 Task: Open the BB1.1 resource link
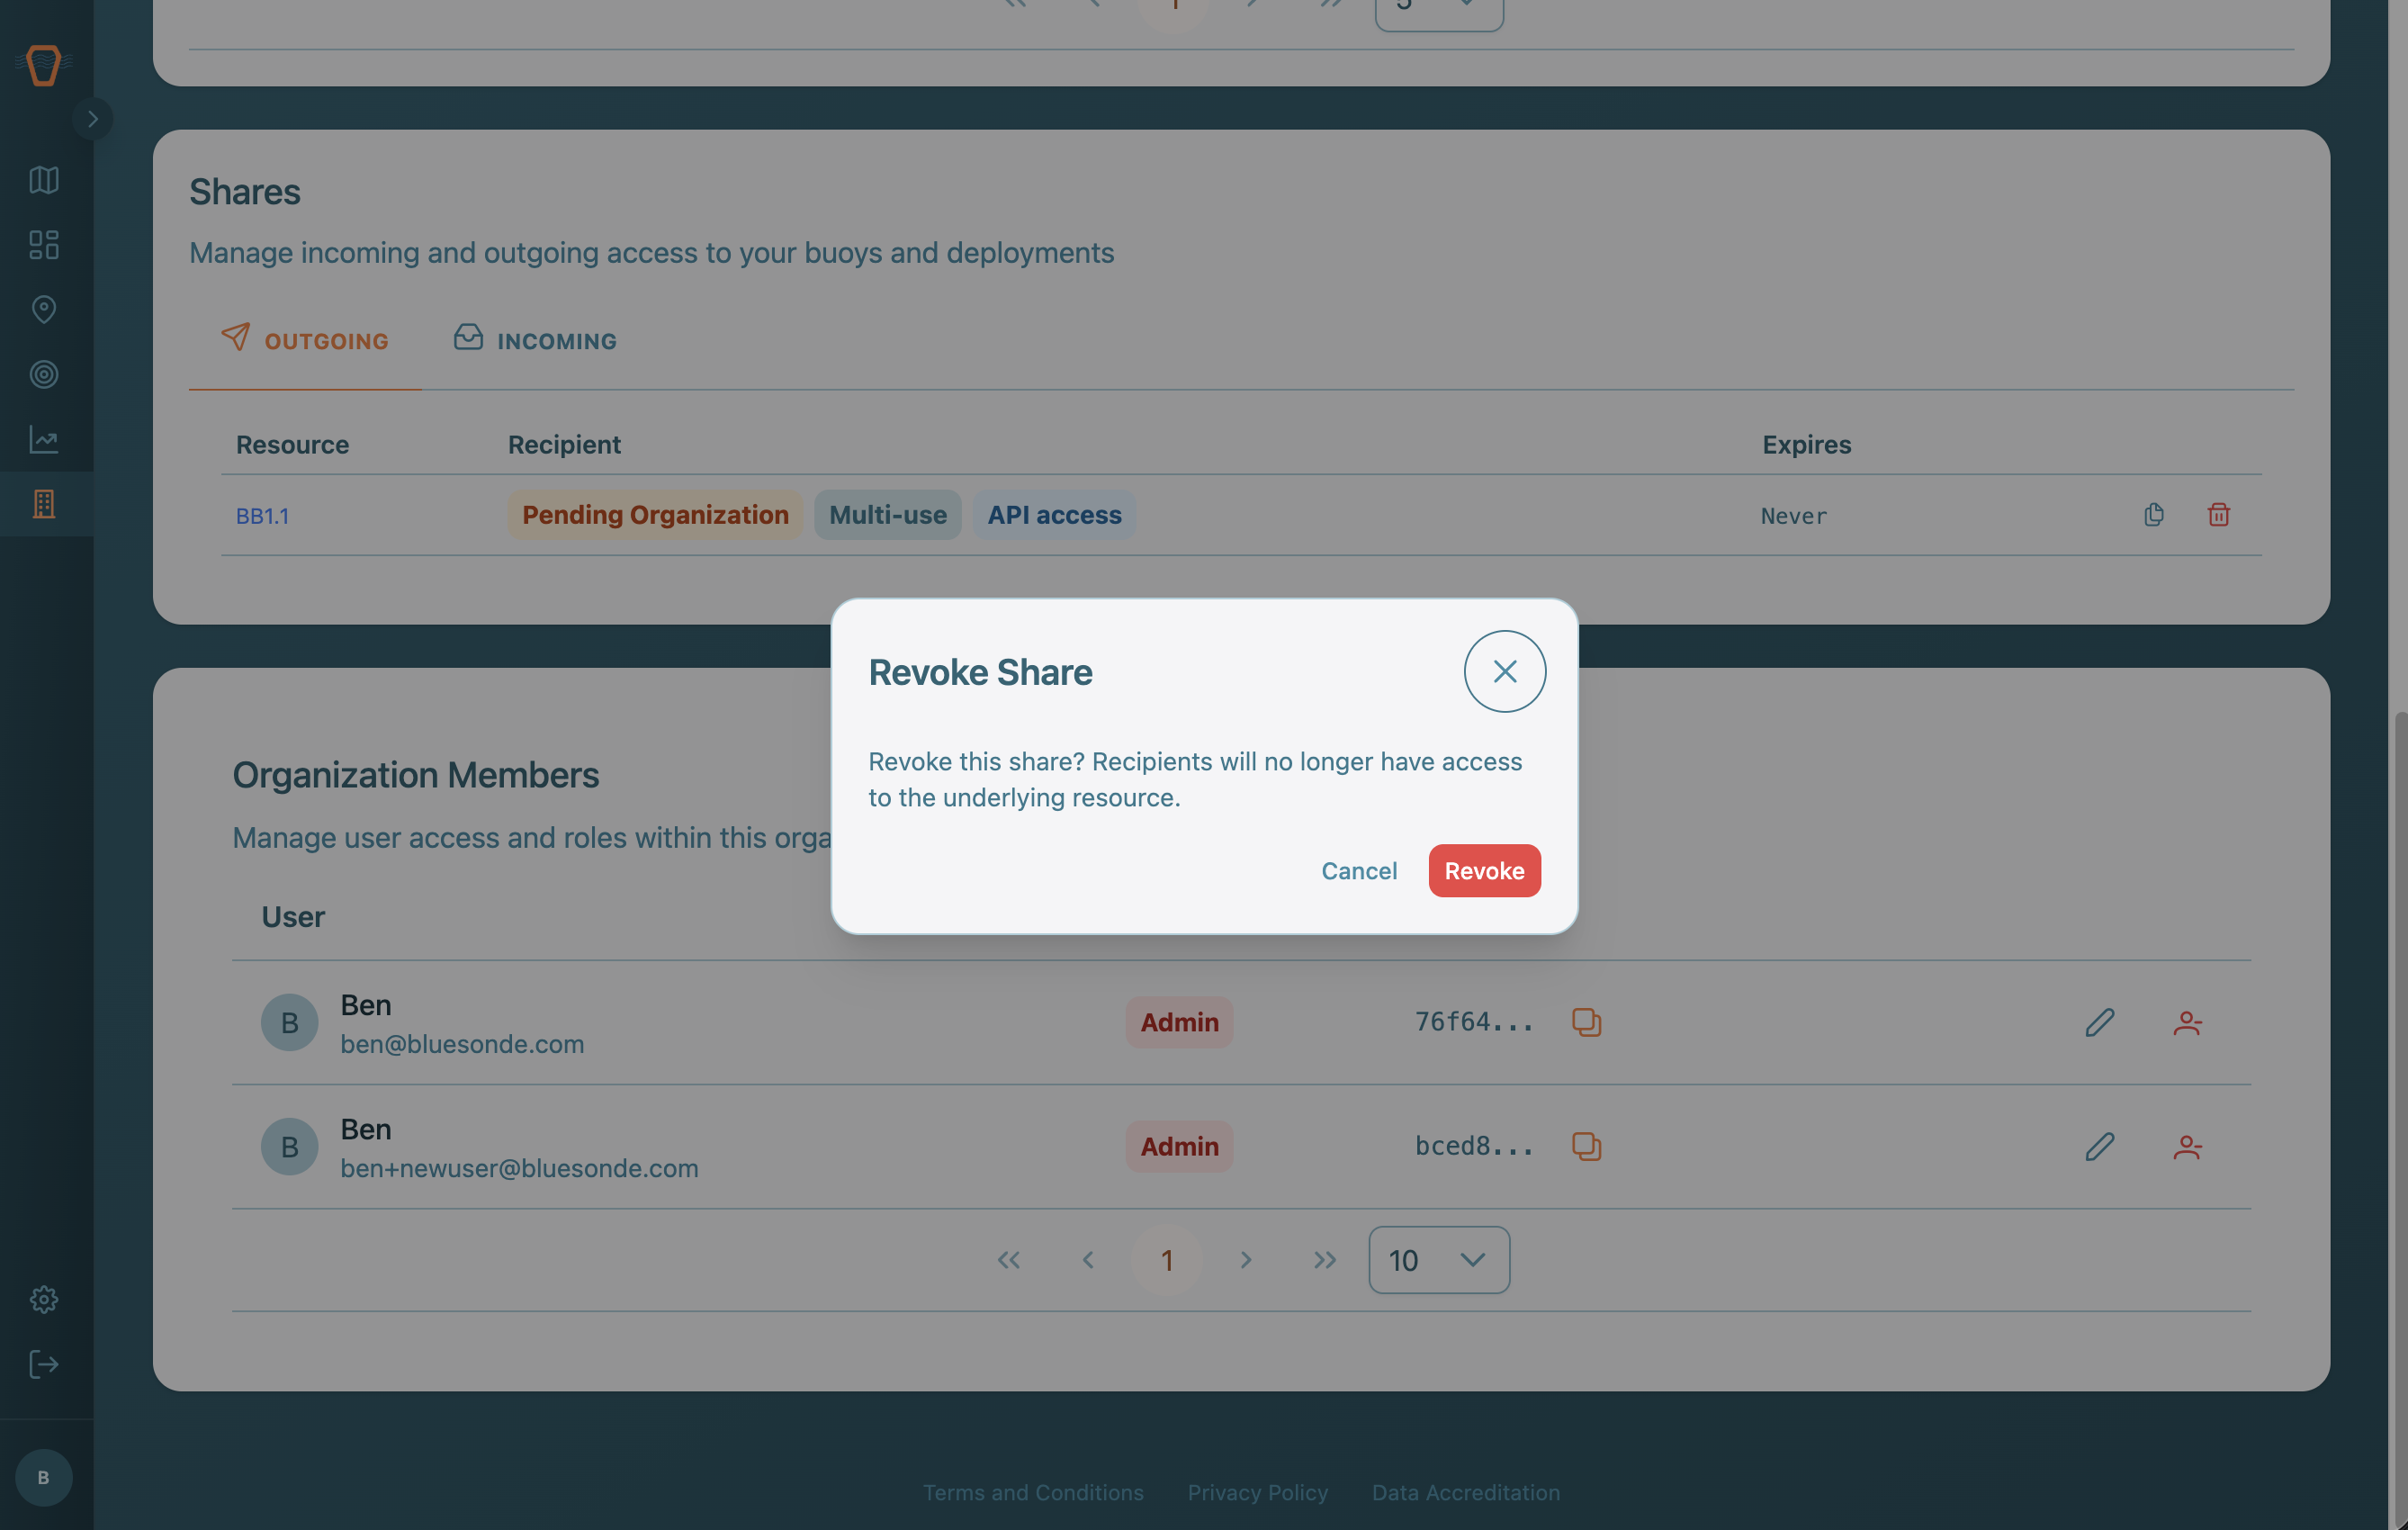pos(262,516)
